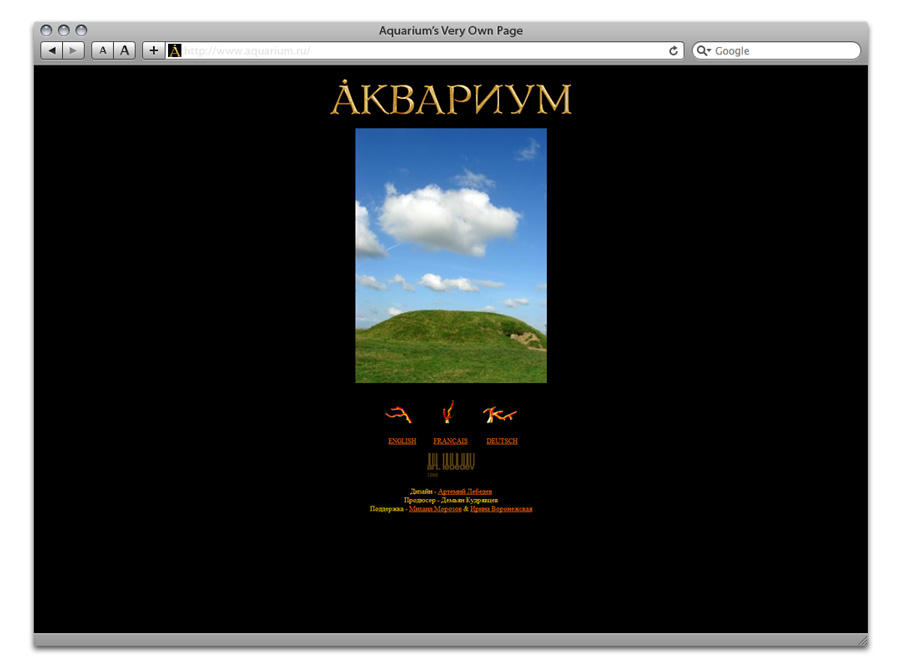Image resolution: width=900 pixels, height=667 pixels.
Task: Open the DEUTSCH language link
Action: point(502,441)
